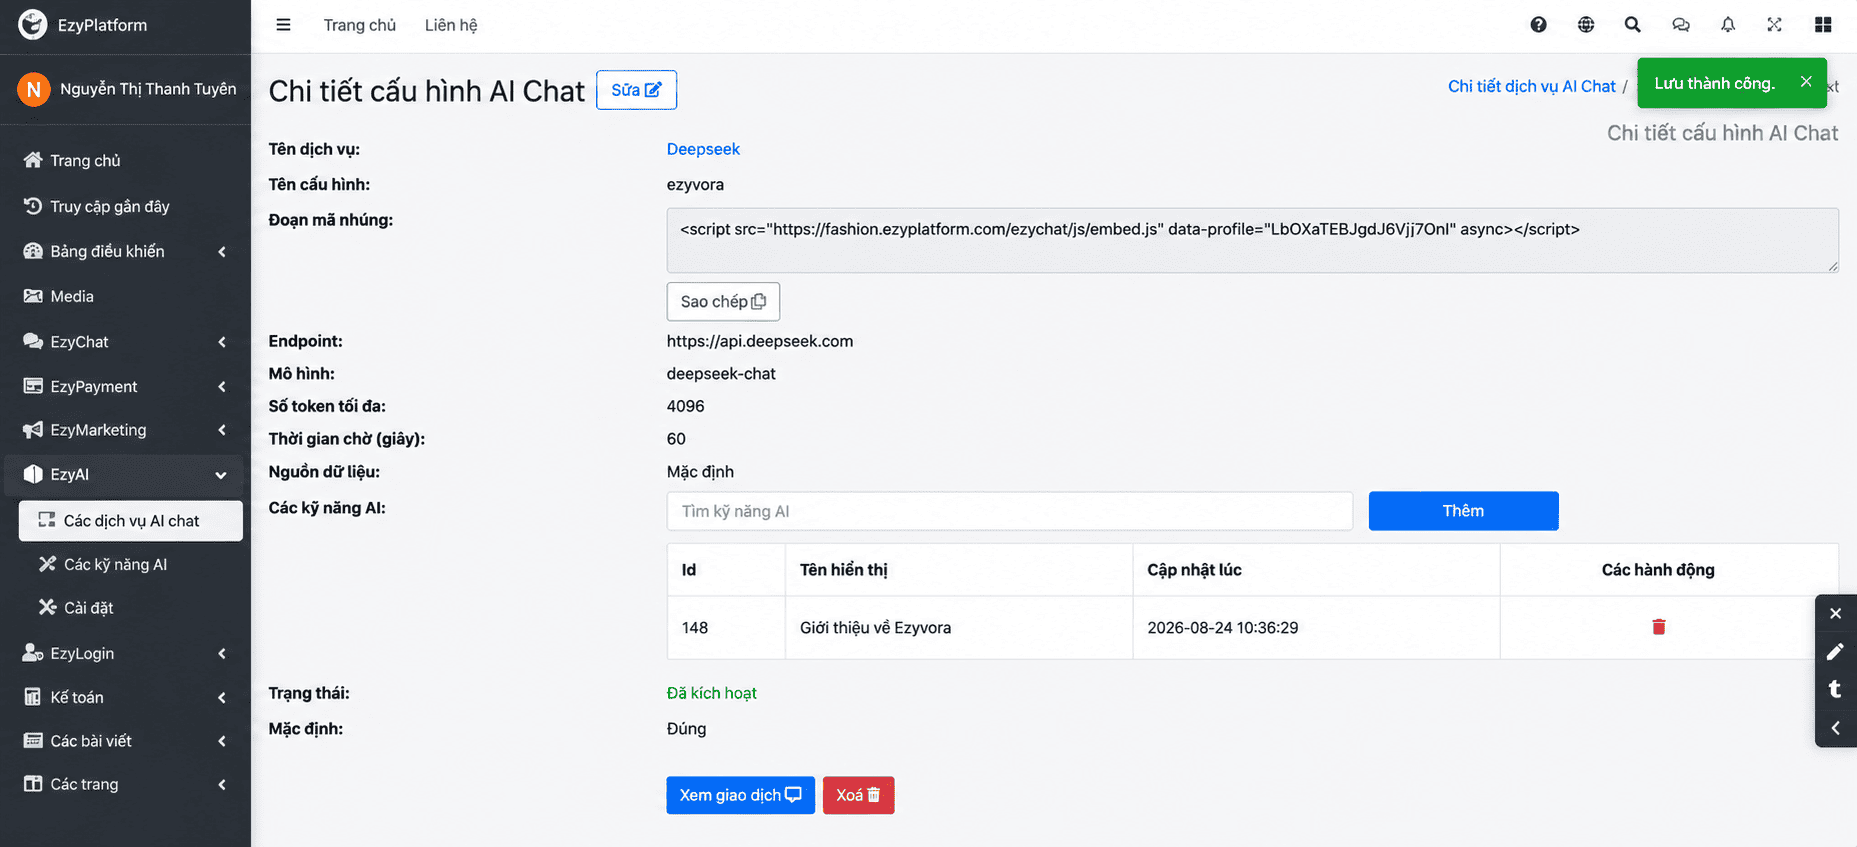1857x847 pixels.
Task: Click the blue Thêm button
Action: 1463,511
